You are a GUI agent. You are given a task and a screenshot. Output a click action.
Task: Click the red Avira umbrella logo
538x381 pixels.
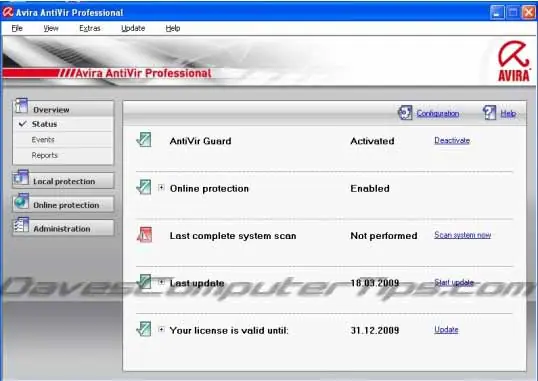click(x=513, y=61)
